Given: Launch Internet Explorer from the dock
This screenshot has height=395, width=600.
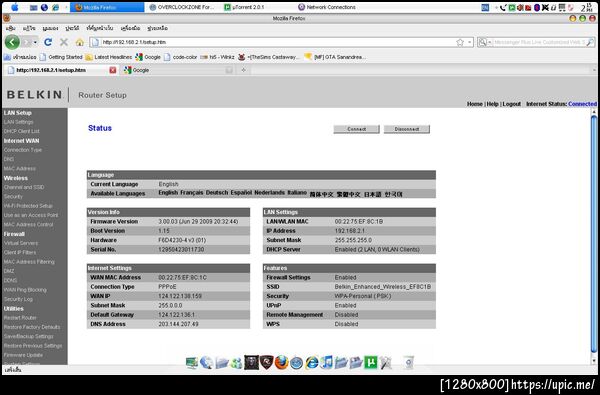Looking at the screenshot, I should pyautogui.click(x=311, y=362).
